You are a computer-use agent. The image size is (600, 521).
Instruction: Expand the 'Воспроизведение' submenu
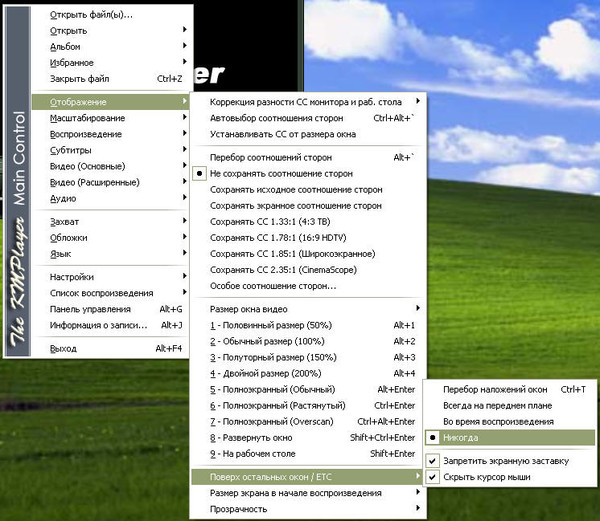pyautogui.click(x=110, y=134)
